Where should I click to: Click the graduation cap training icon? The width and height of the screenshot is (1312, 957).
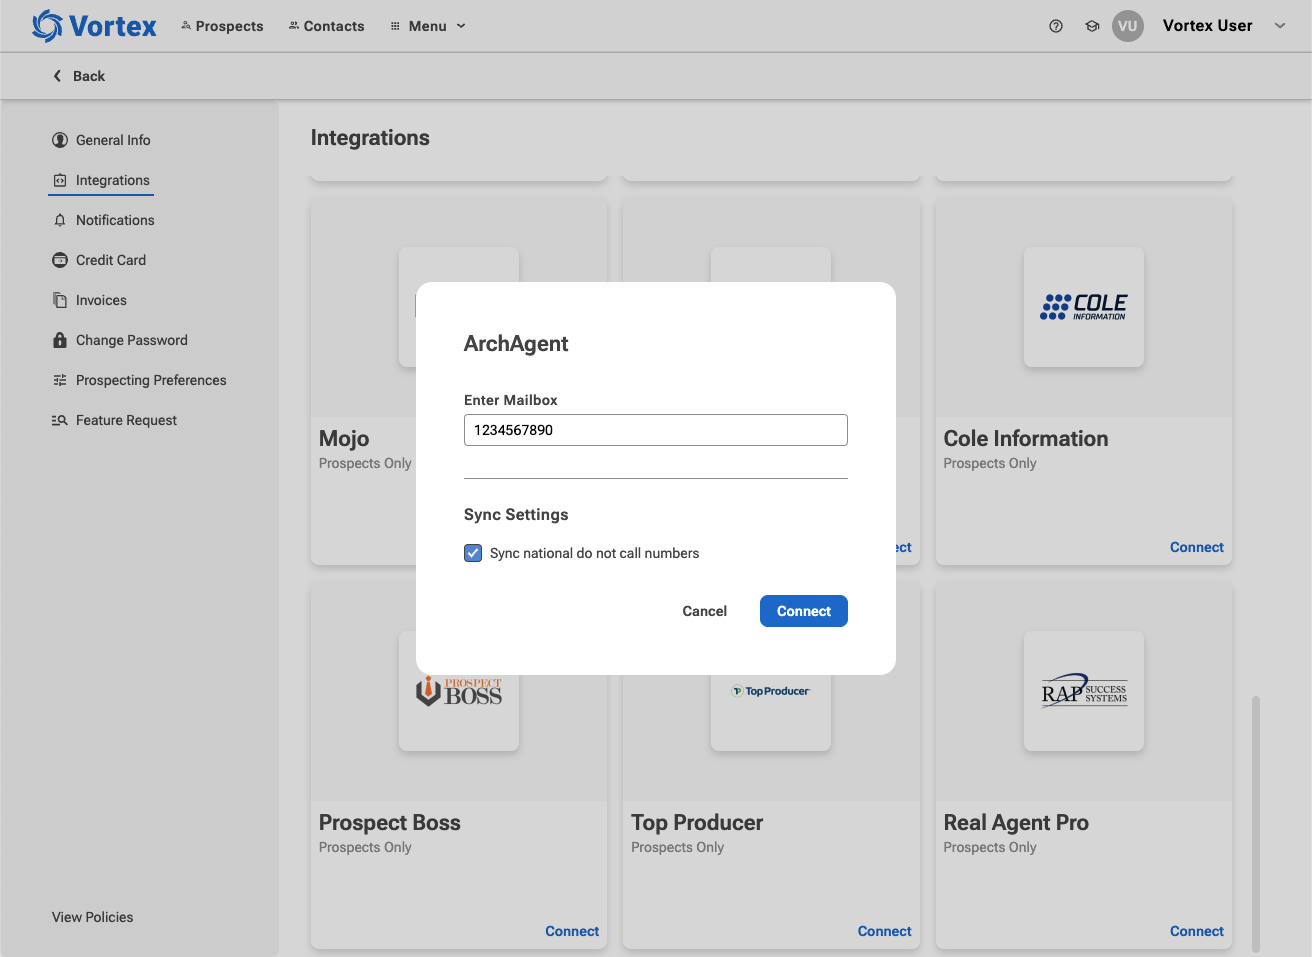click(1092, 26)
